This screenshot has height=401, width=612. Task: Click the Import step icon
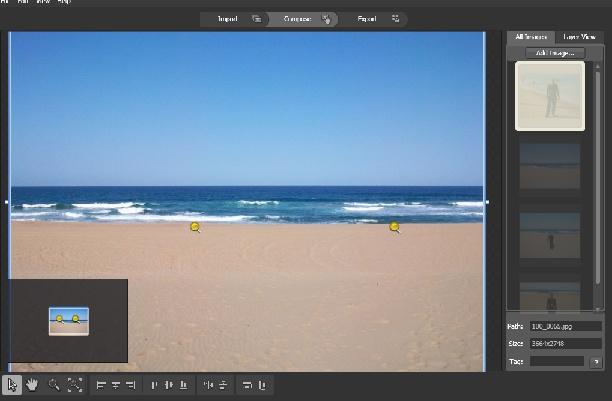256,19
